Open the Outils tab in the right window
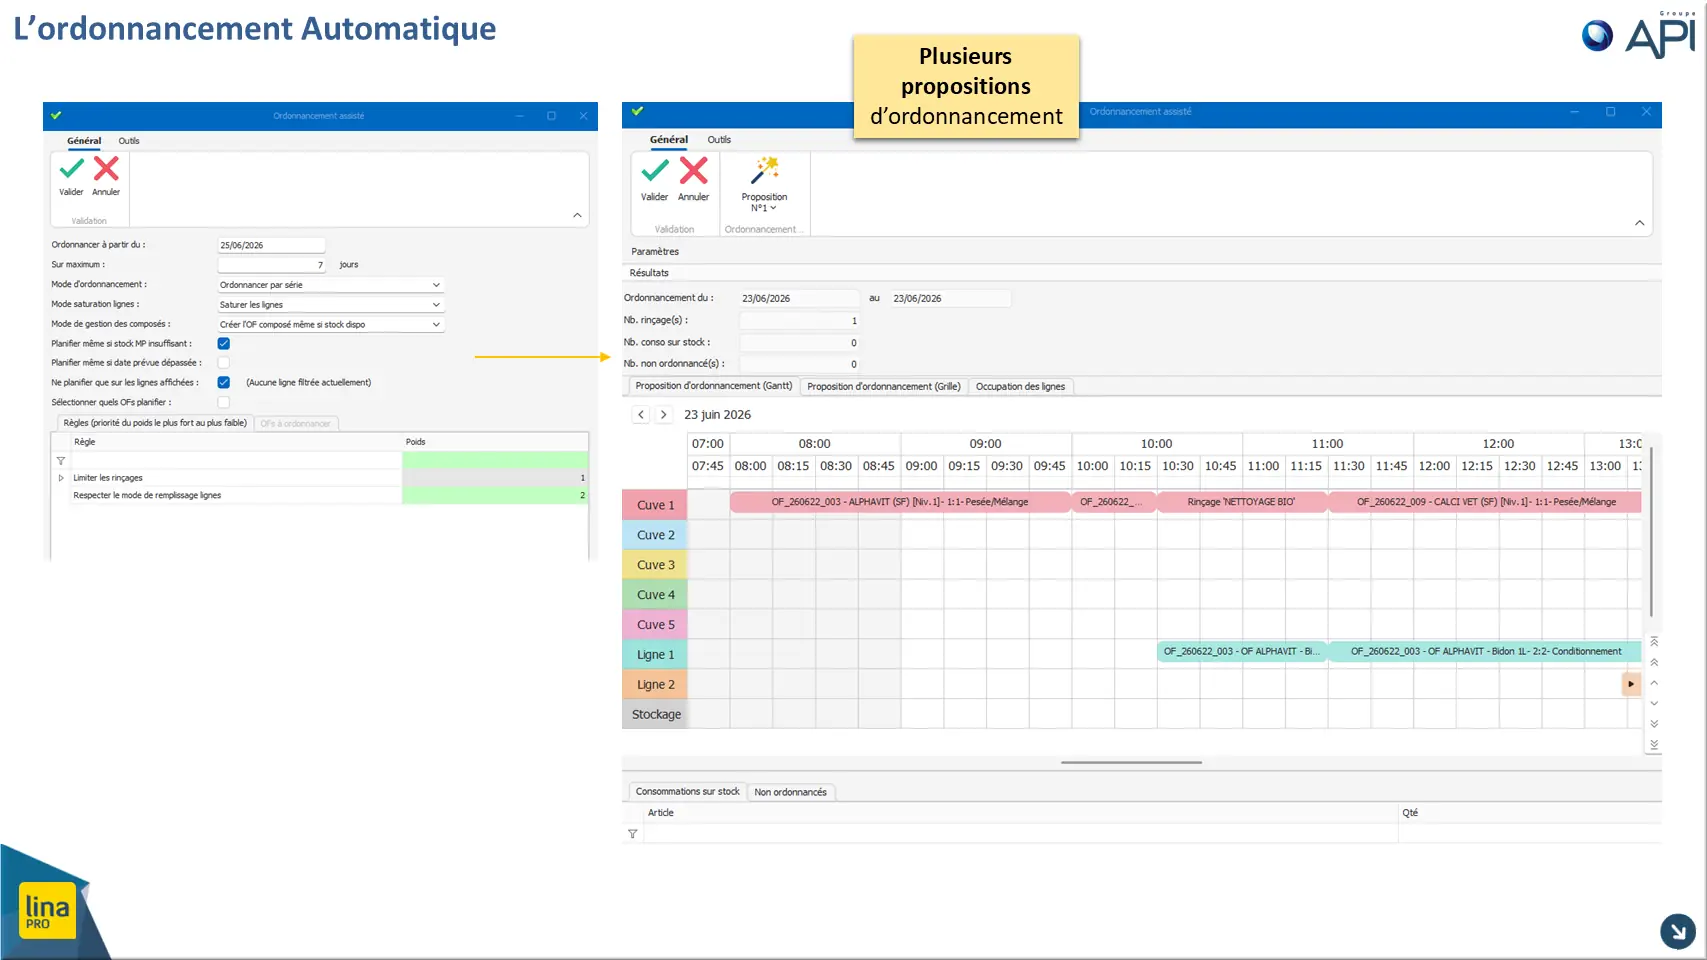Image resolution: width=1707 pixels, height=960 pixels. point(719,140)
